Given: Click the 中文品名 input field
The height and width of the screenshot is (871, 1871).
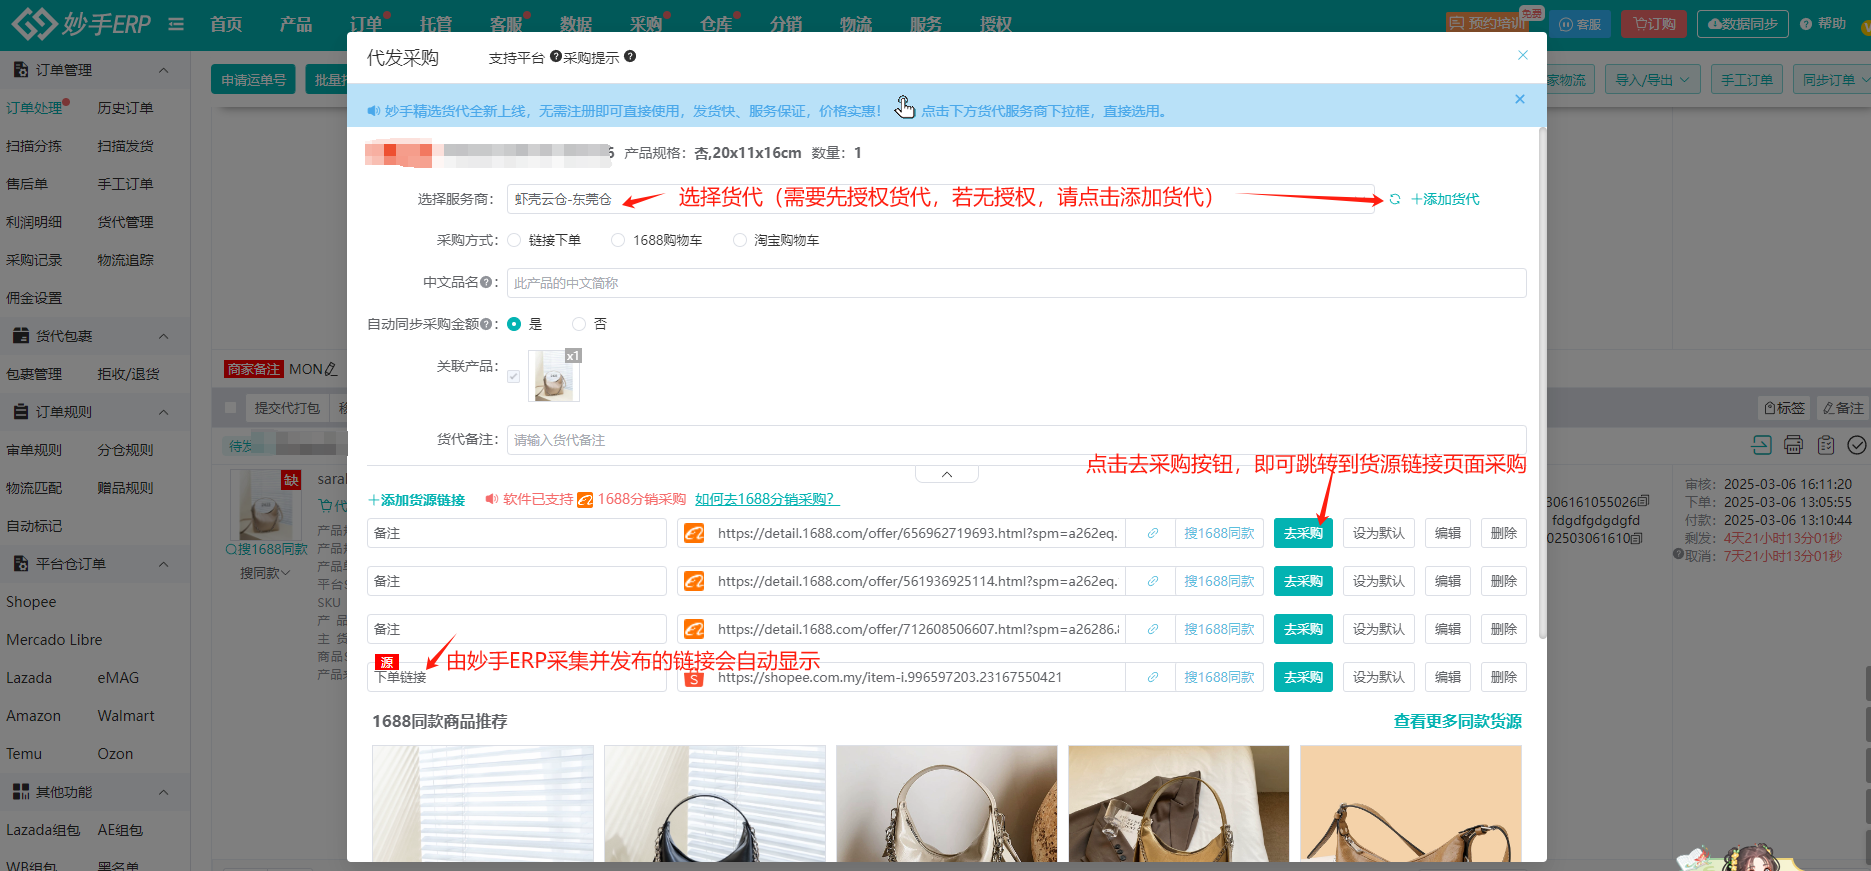Looking at the screenshot, I should click(1015, 283).
